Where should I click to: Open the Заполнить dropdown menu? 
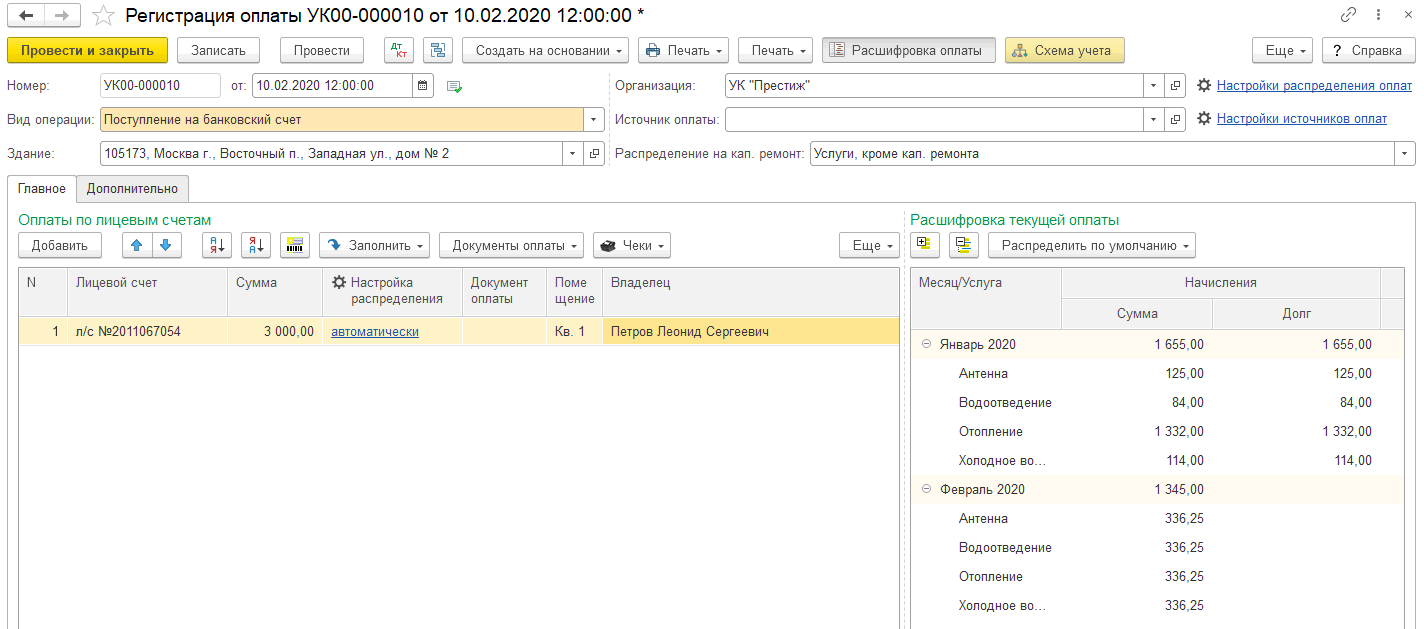(374, 245)
